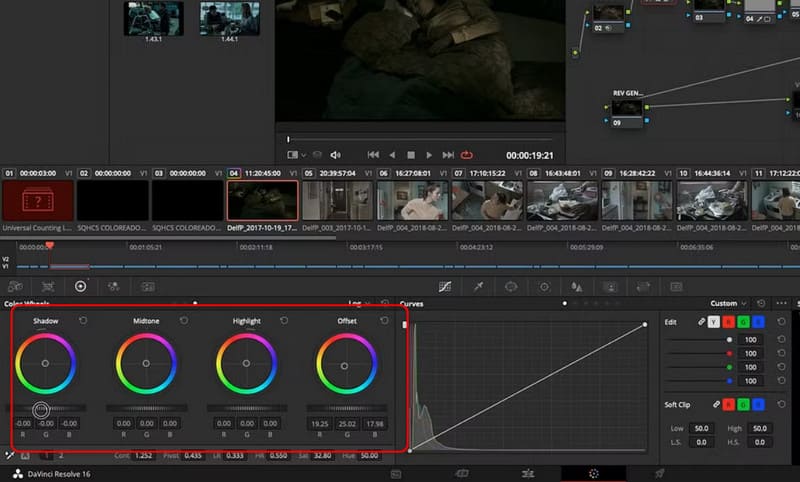Select node 09 REV GEN in node editor

(627, 111)
